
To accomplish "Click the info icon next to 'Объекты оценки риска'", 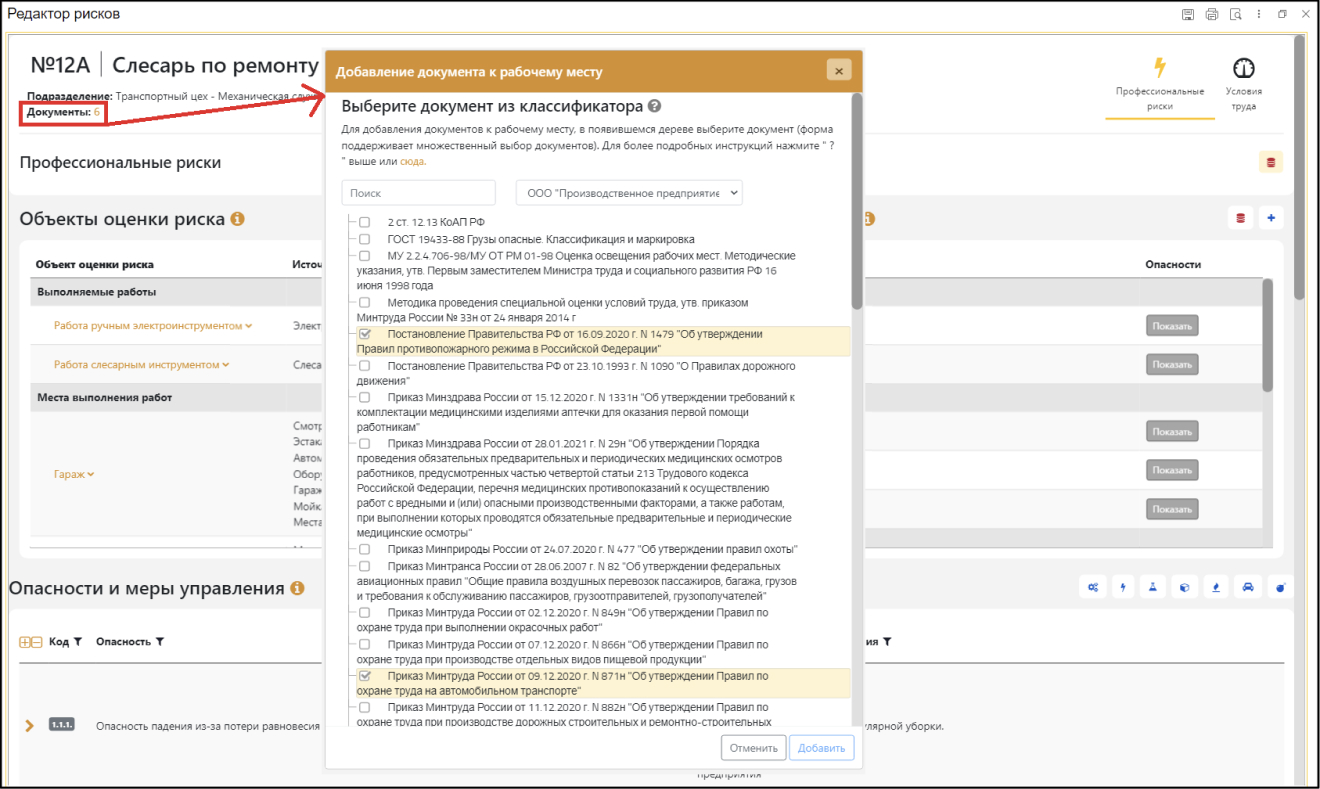I will point(238,219).
